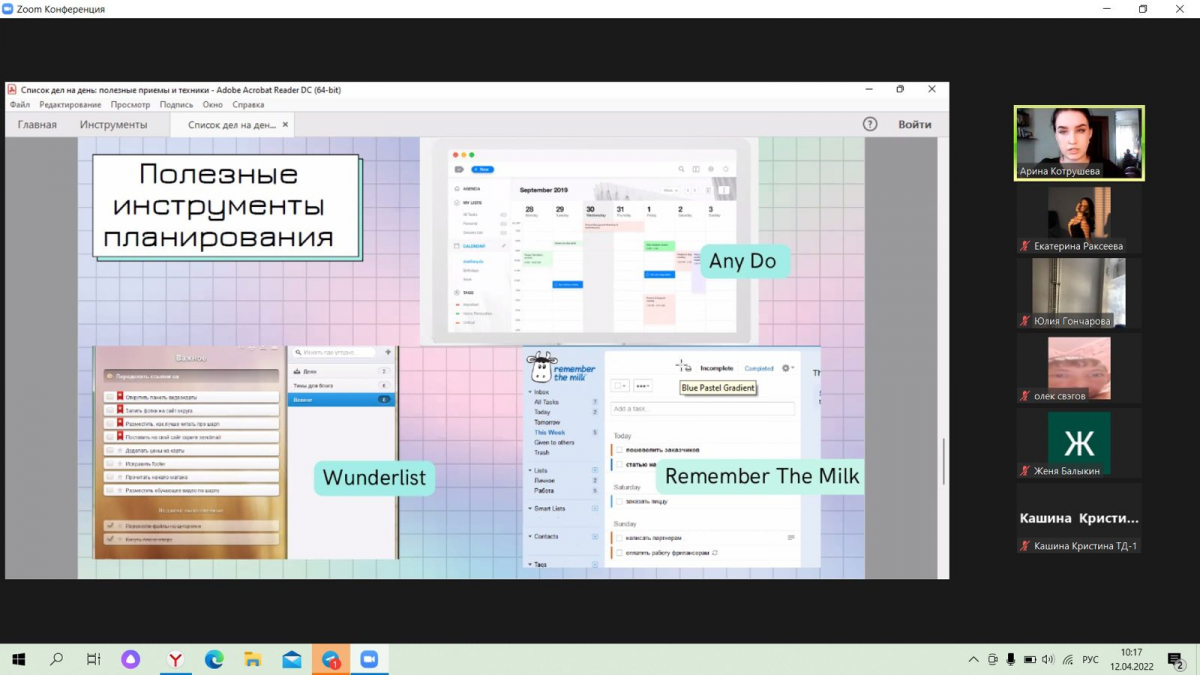The width and height of the screenshot is (1200, 675).
Task: Open the clock showing 10:17
Action: (1131, 660)
